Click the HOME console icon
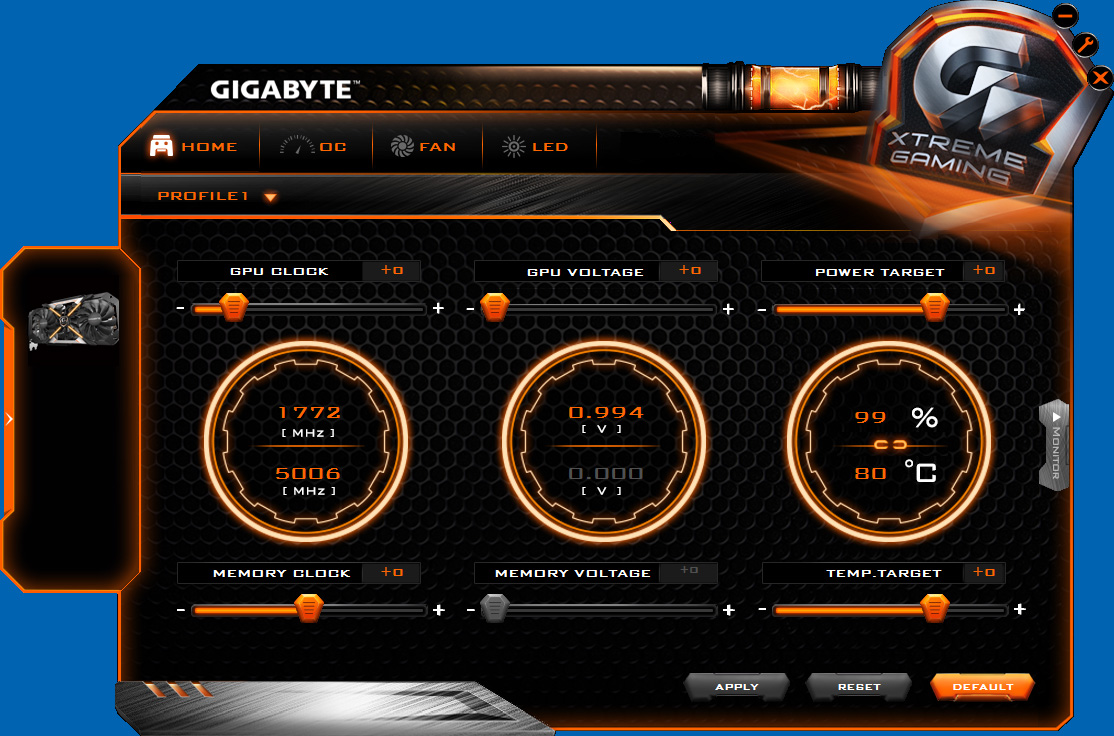The image size is (1114, 736). click(161, 146)
